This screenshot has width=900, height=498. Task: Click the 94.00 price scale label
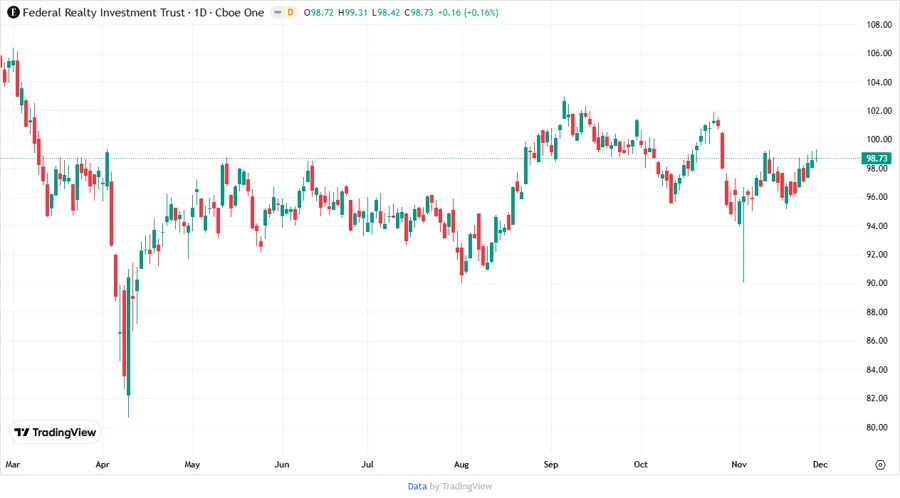click(879, 226)
